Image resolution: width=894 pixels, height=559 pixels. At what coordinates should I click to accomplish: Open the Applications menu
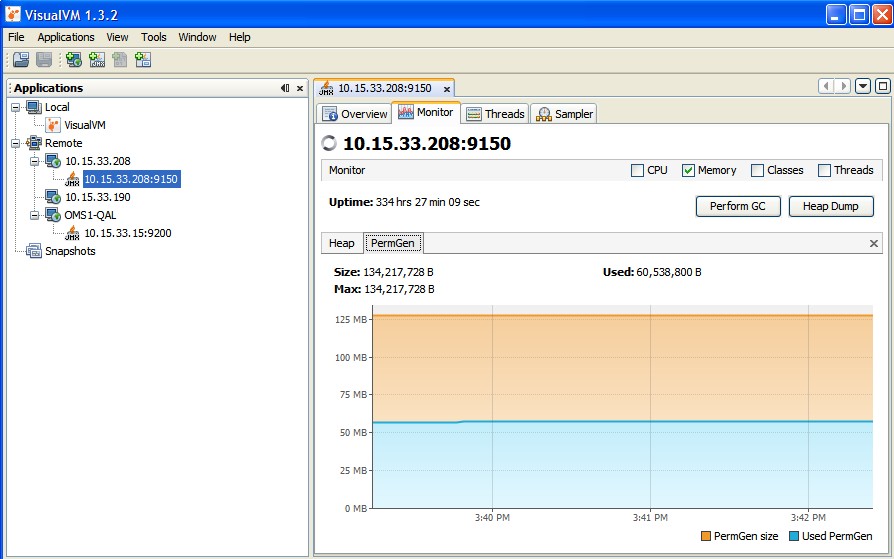pyautogui.click(x=66, y=37)
